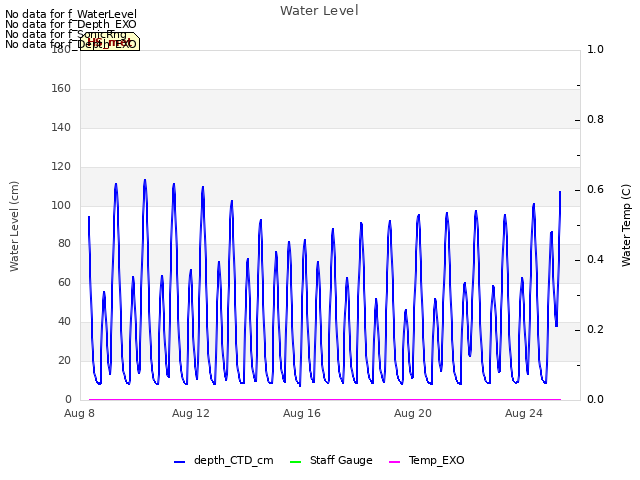Click the 'Aug 16' x-axis tick label

[302, 413]
